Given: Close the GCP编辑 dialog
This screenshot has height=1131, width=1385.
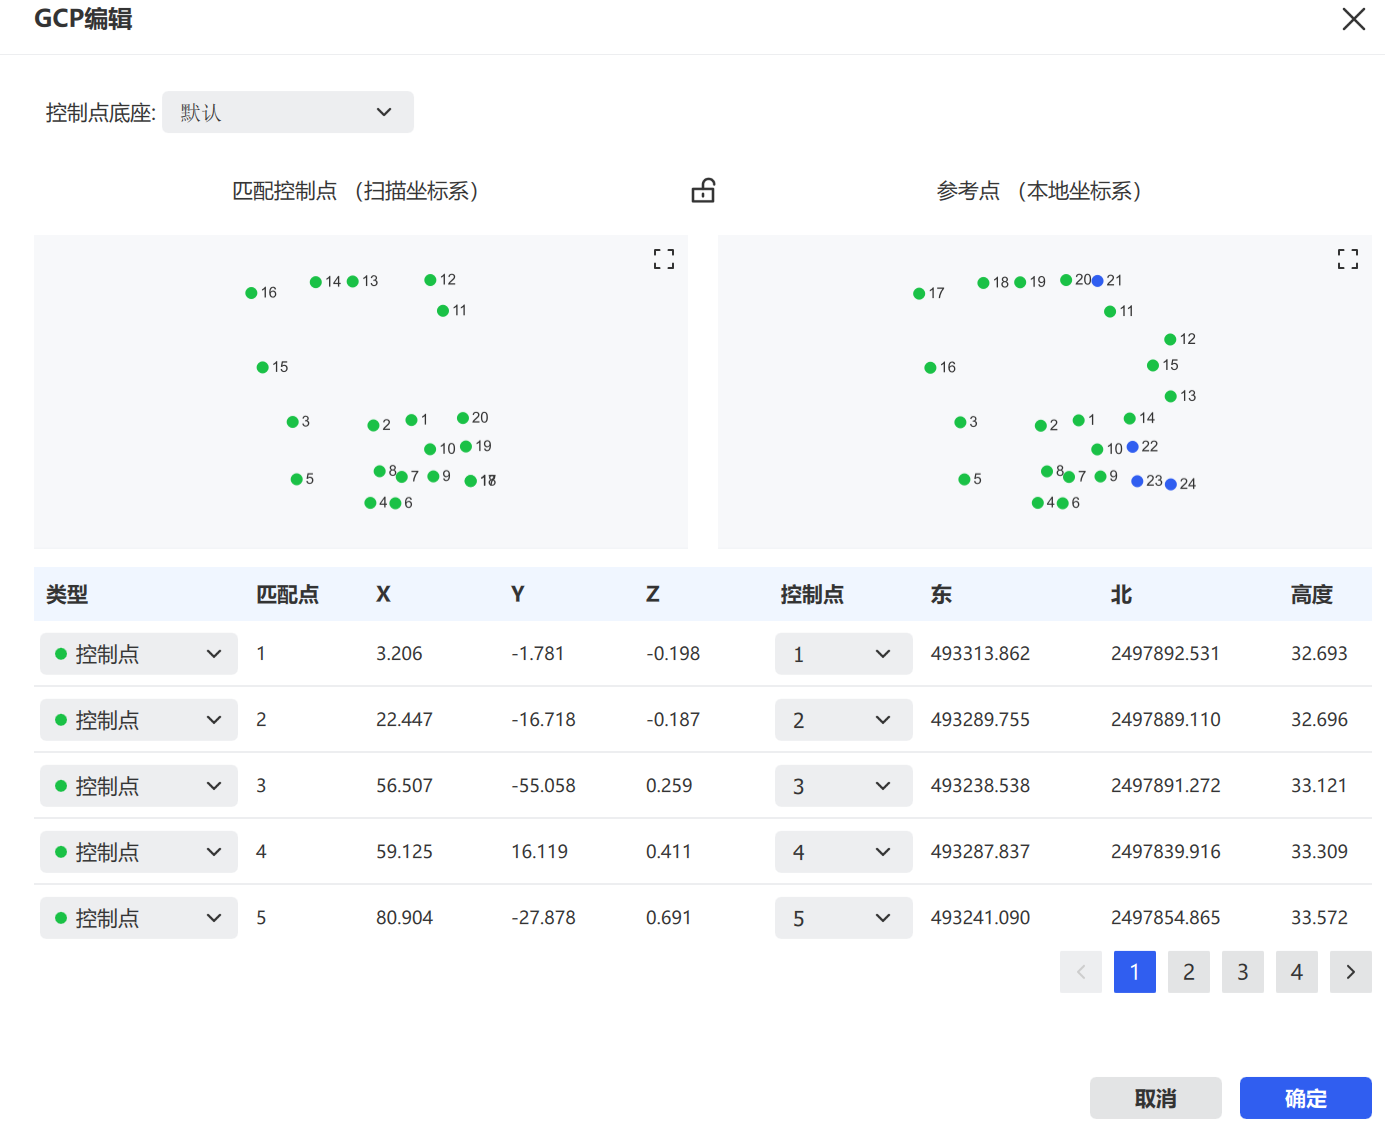Looking at the screenshot, I should (x=1354, y=19).
